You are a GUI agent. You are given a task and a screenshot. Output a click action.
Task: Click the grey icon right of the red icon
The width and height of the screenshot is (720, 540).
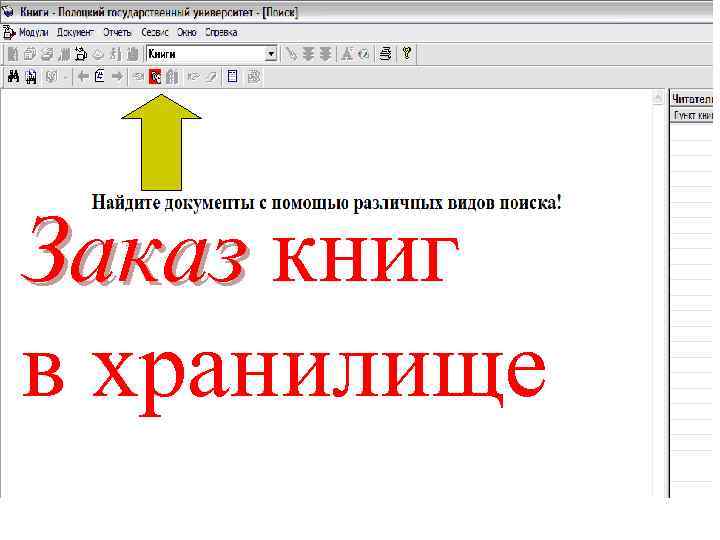[172, 77]
